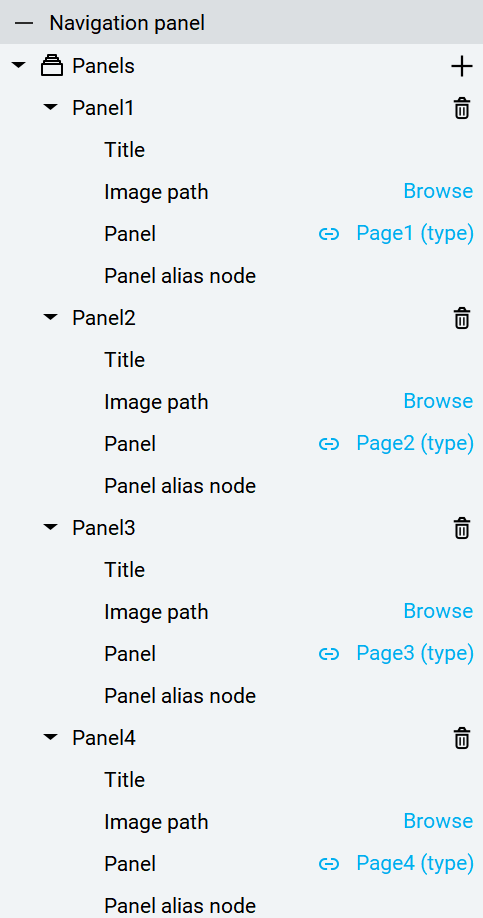The image size is (483, 918).
Task: Collapse the Panel1 node
Action: [52, 108]
